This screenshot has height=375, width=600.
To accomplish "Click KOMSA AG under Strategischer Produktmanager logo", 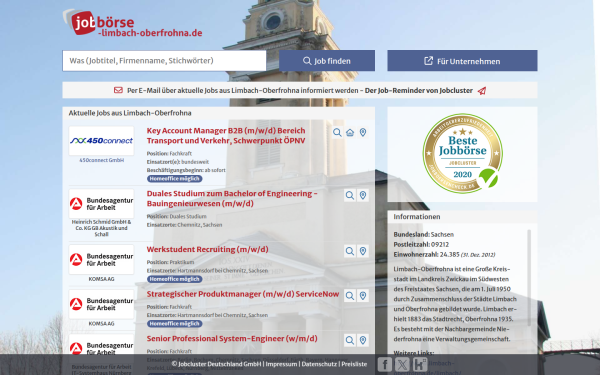I will pyautogui.click(x=101, y=324).
